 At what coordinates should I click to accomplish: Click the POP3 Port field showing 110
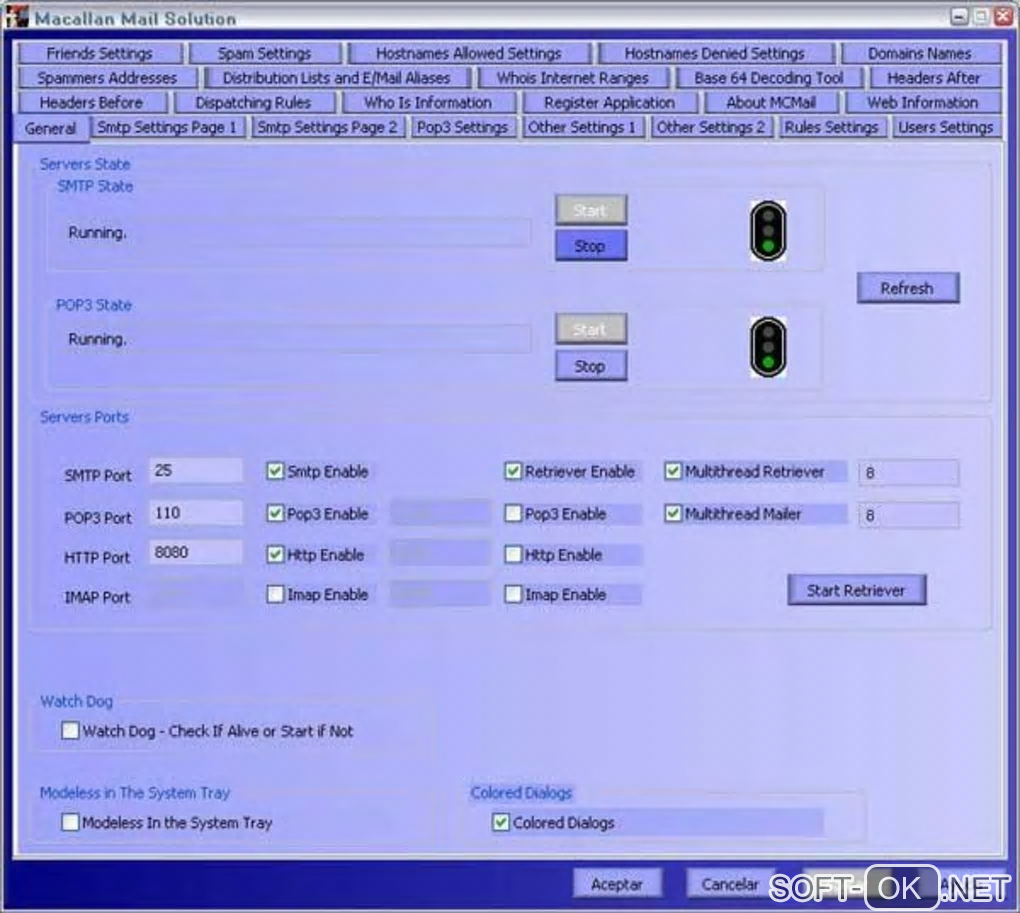tap(196, 513)
